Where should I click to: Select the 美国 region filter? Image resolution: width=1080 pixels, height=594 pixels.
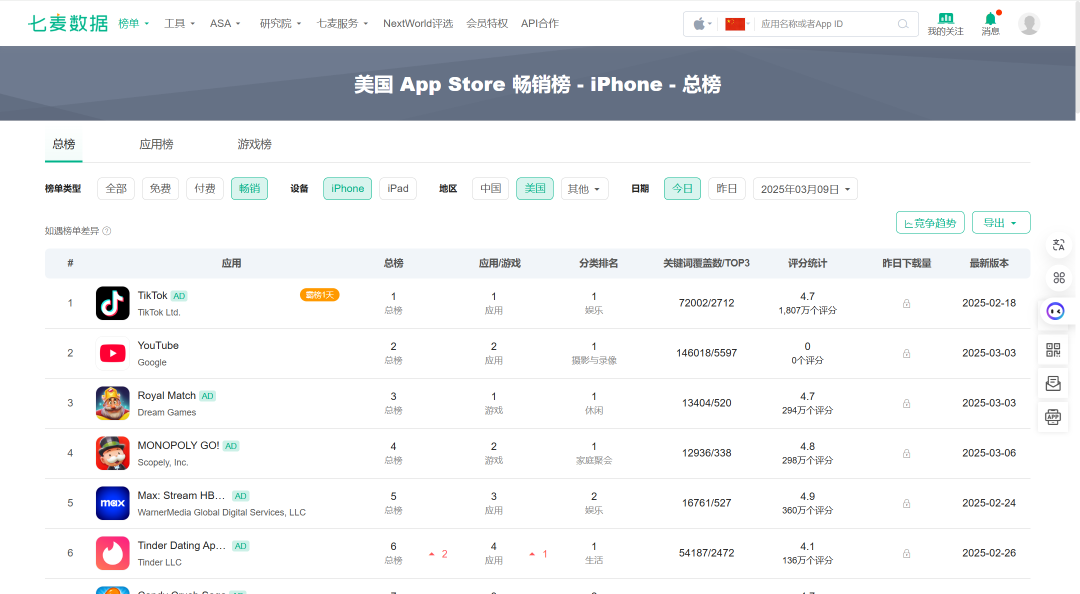pos(534,189)
